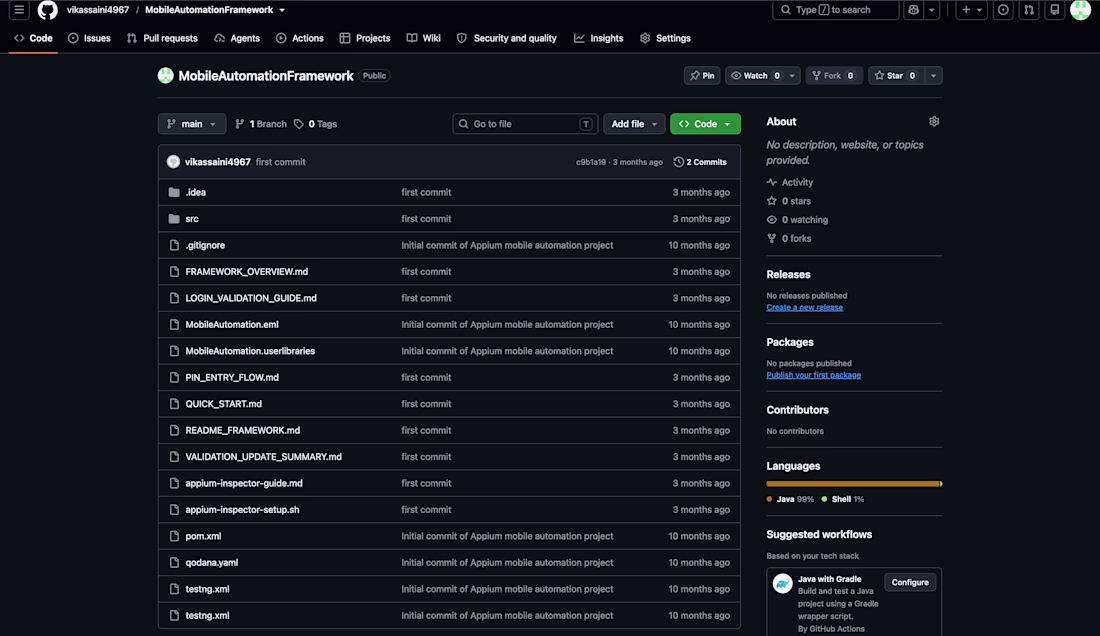Click the GitHub logo home icon

click(48, 10)
